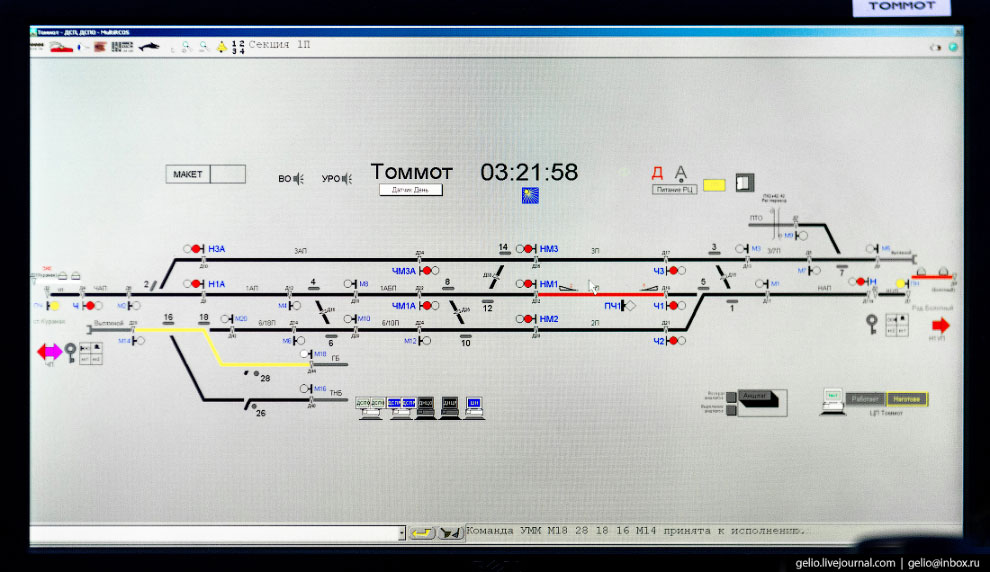Select track switch 18
This screenshot has width=990, height=572.
click(203, 321)
